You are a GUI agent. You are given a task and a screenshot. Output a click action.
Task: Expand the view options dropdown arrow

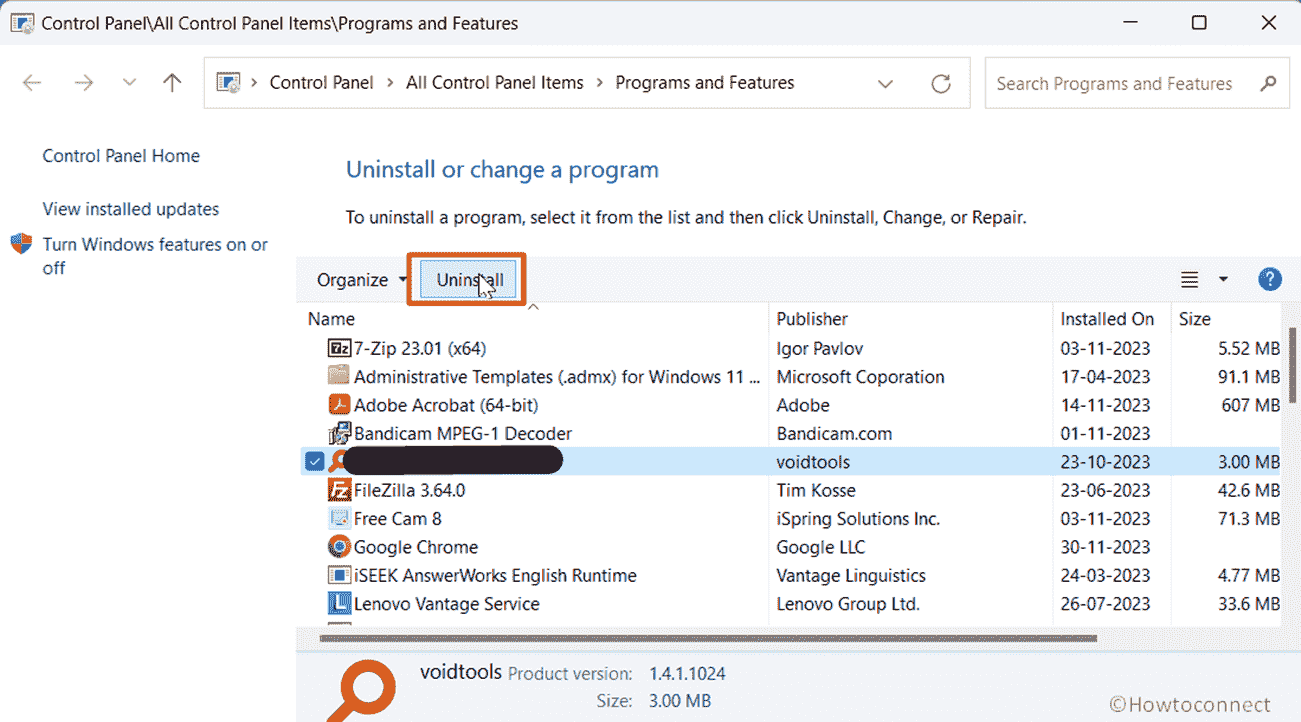pos(1223,280)
